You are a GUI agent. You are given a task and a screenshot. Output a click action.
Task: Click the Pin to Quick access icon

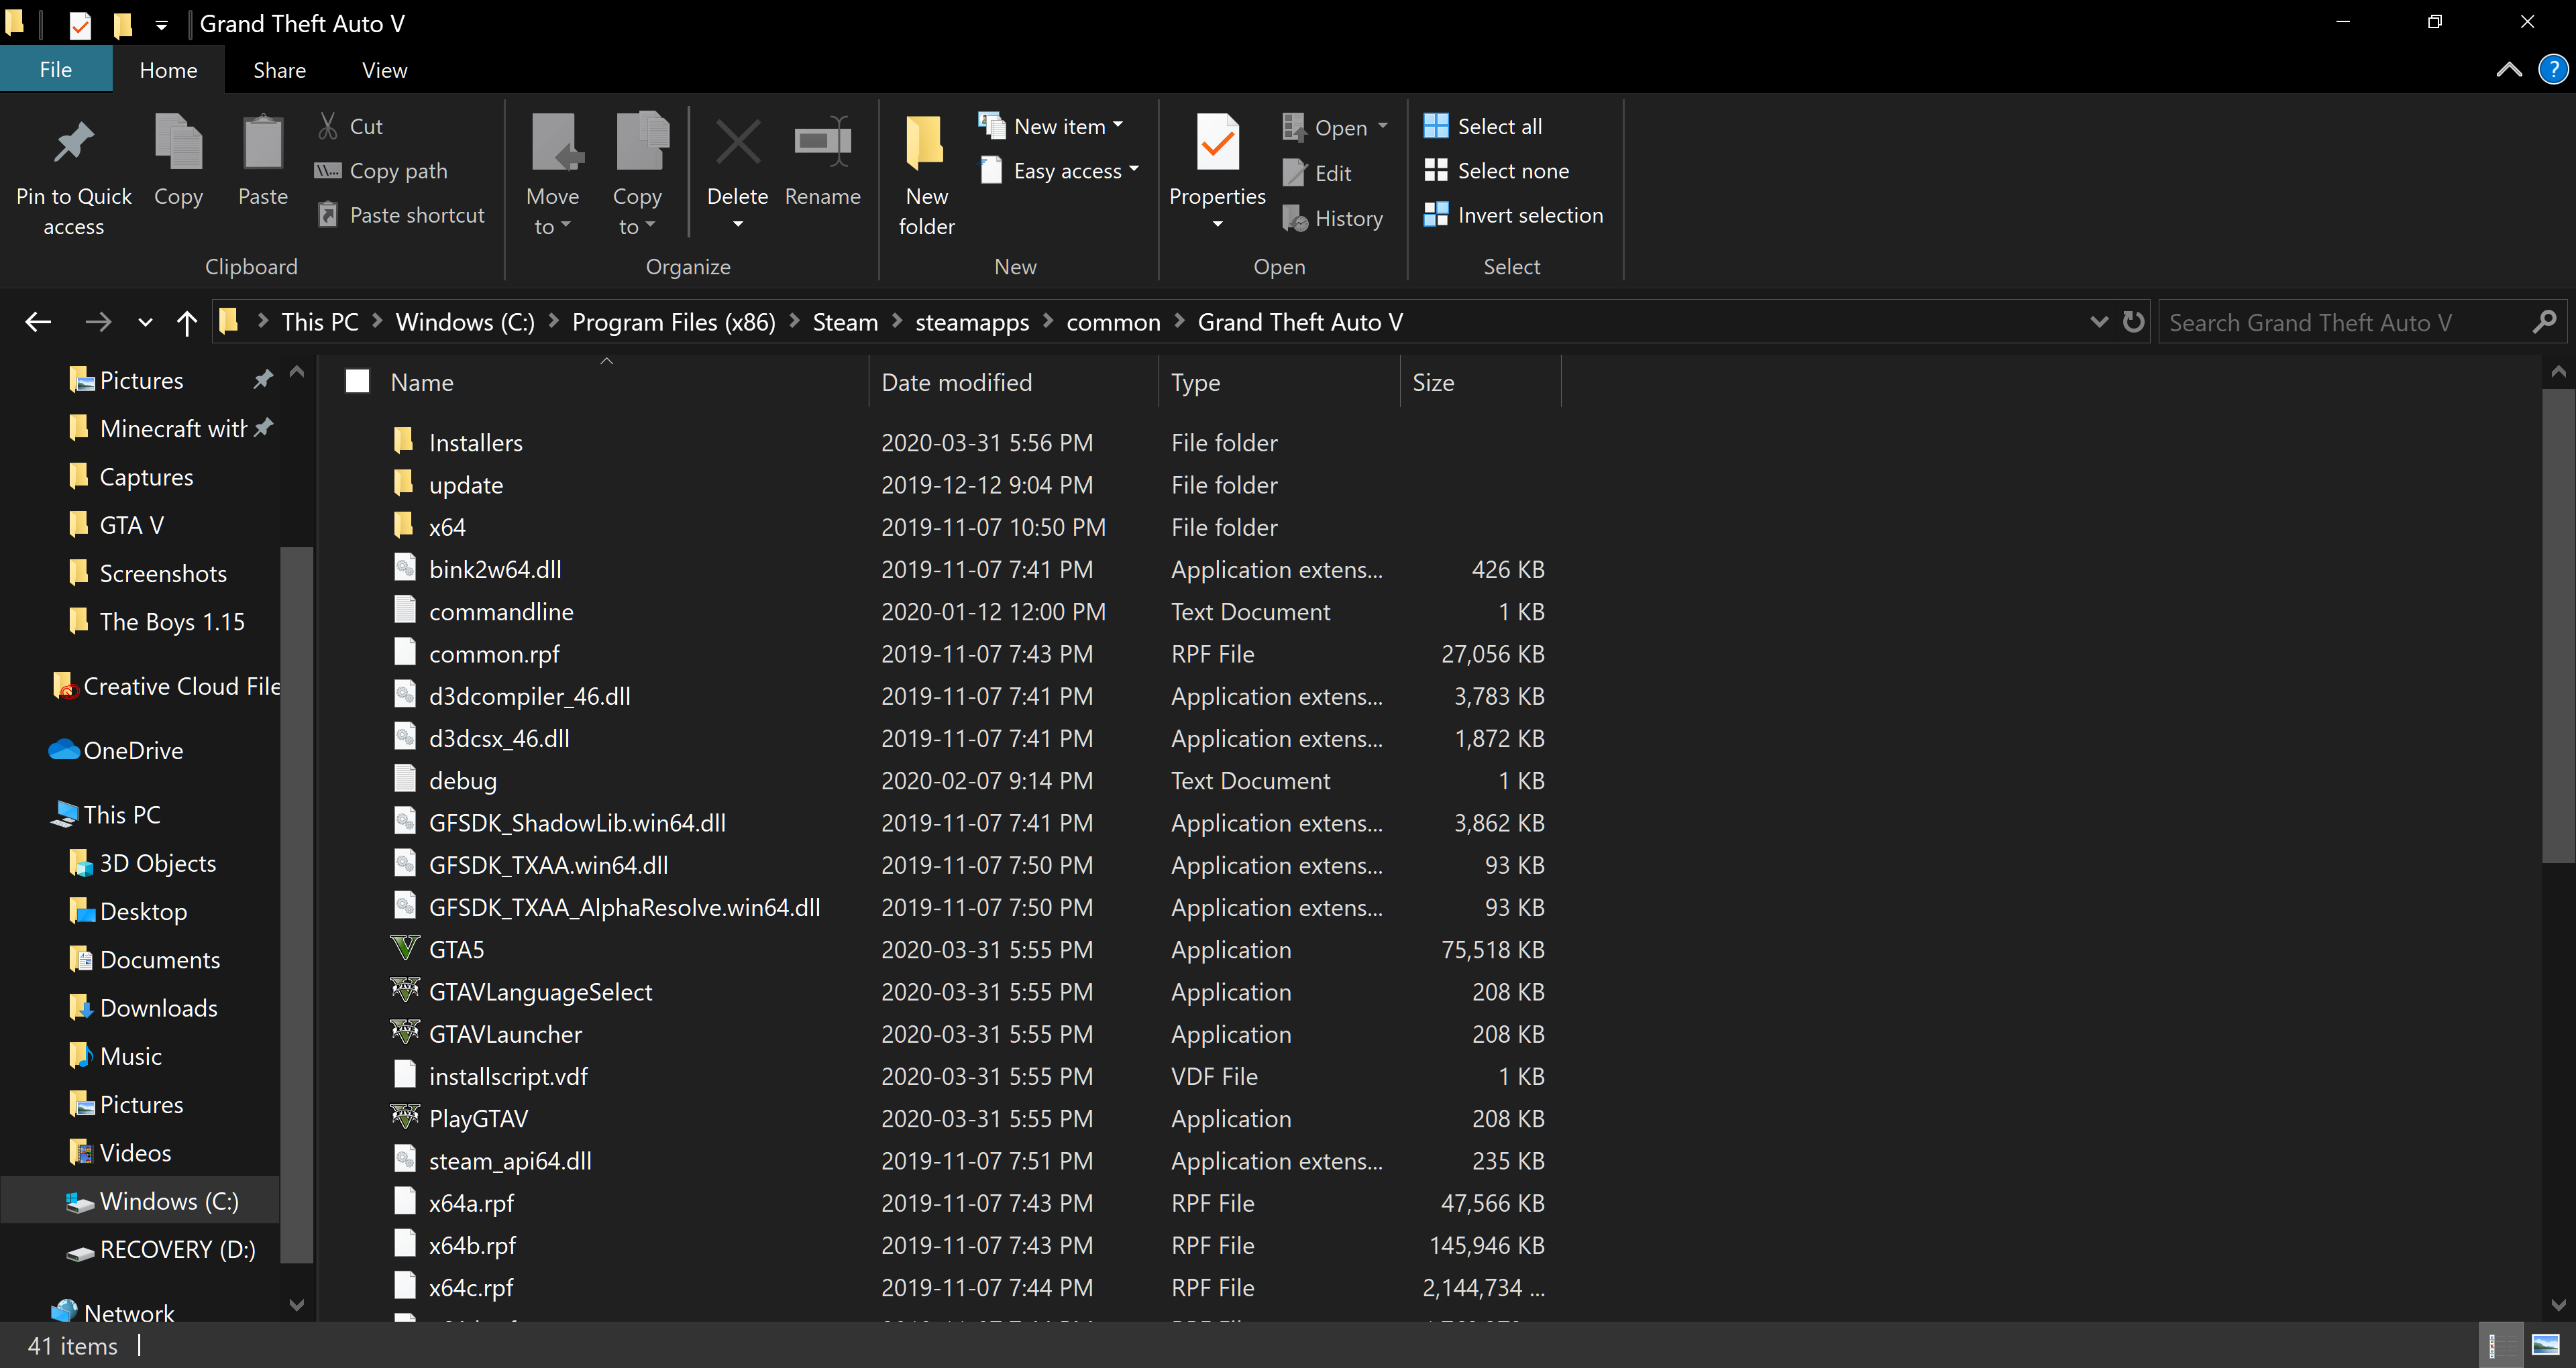(73, 143)
